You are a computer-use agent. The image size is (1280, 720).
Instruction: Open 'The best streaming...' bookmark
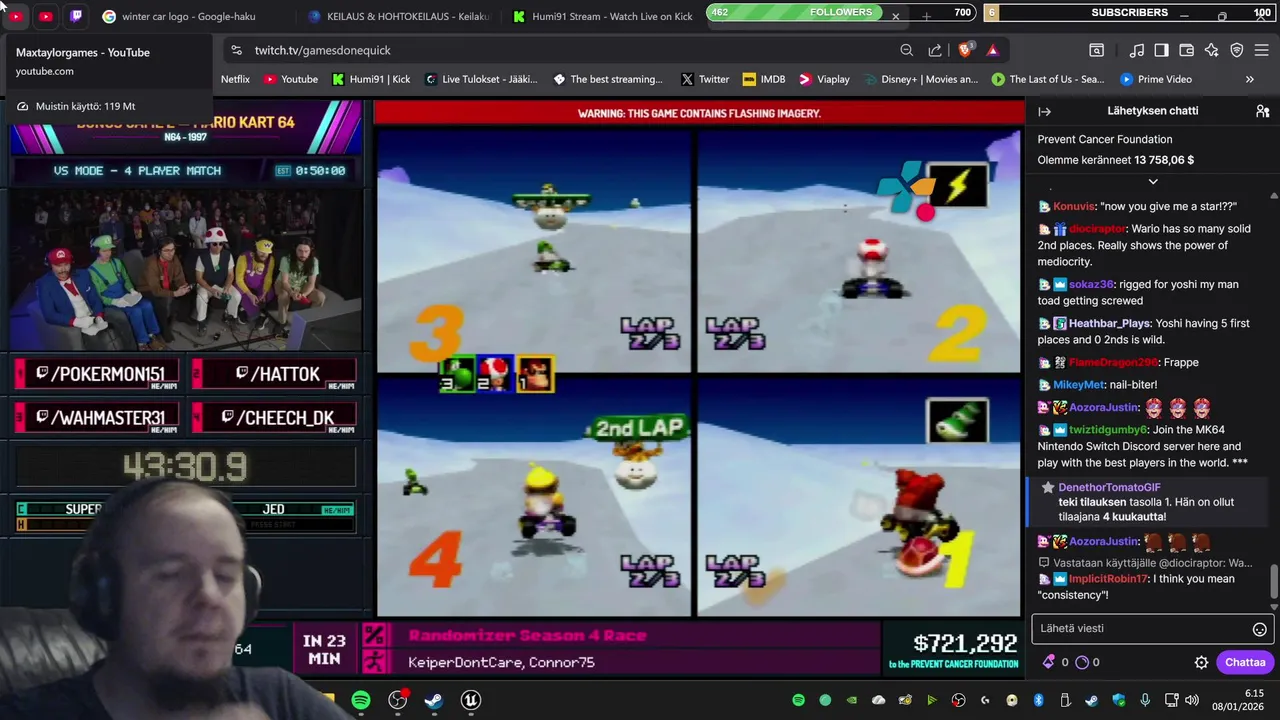pos(608,79)
